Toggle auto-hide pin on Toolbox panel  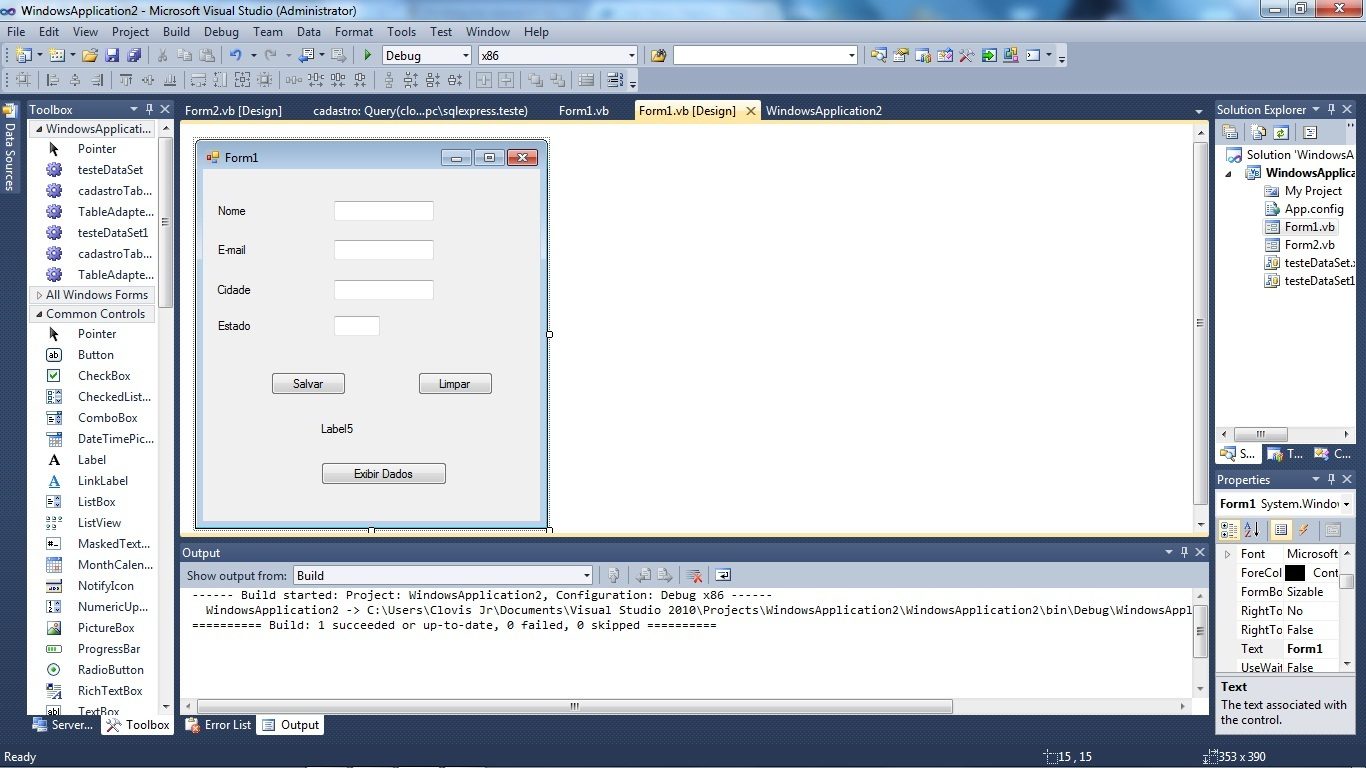tap(149, 109)
